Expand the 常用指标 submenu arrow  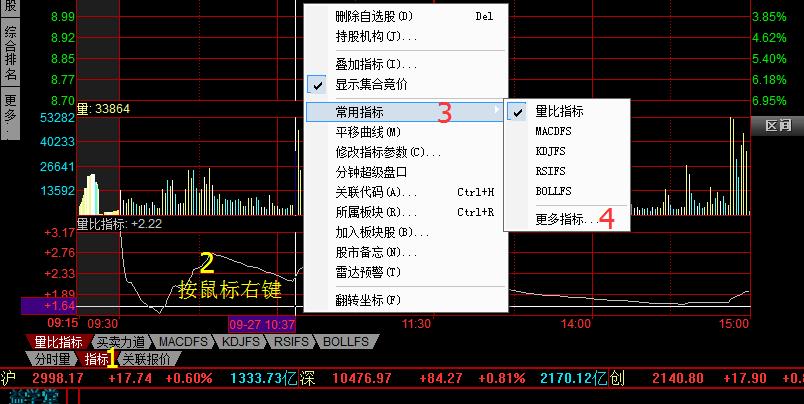[498, 112]
